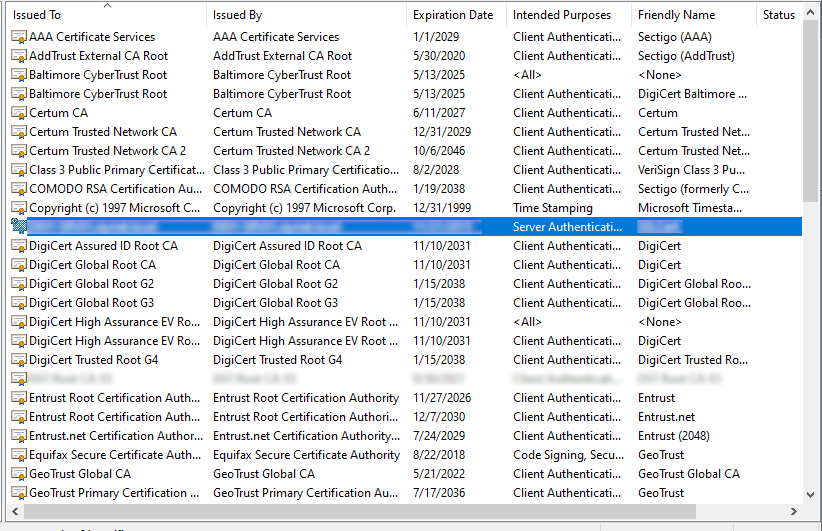
Task: Click the Status column header
Action: click(778, 15)
